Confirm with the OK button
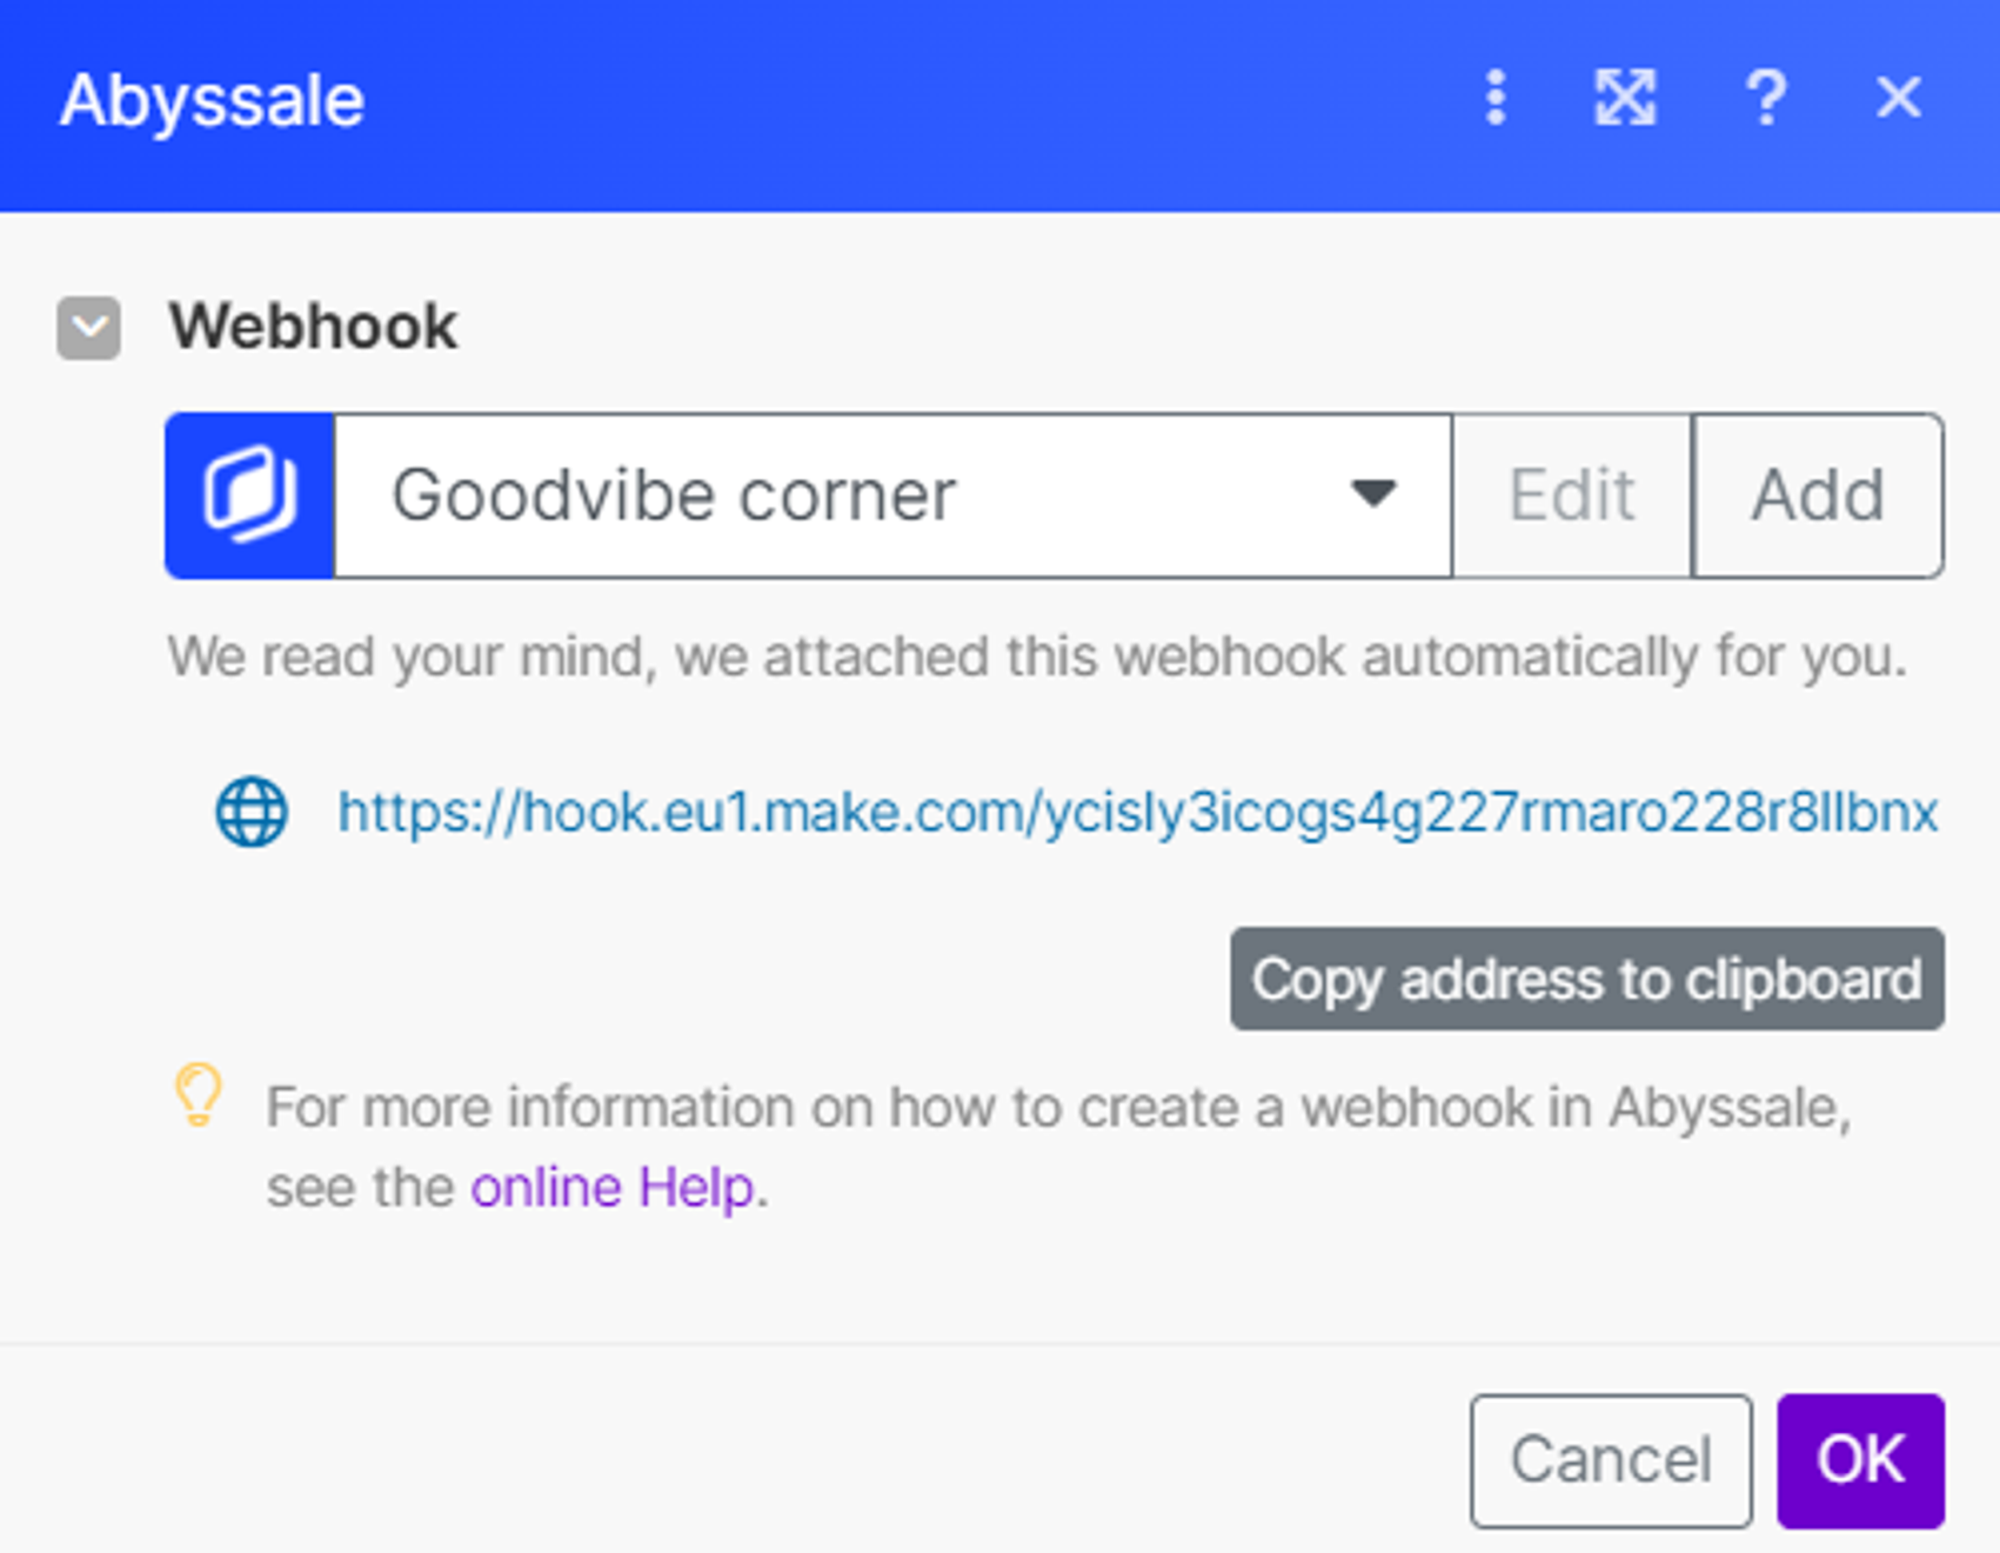Screen dimensions: 2000x1553 [1861, 1460]
